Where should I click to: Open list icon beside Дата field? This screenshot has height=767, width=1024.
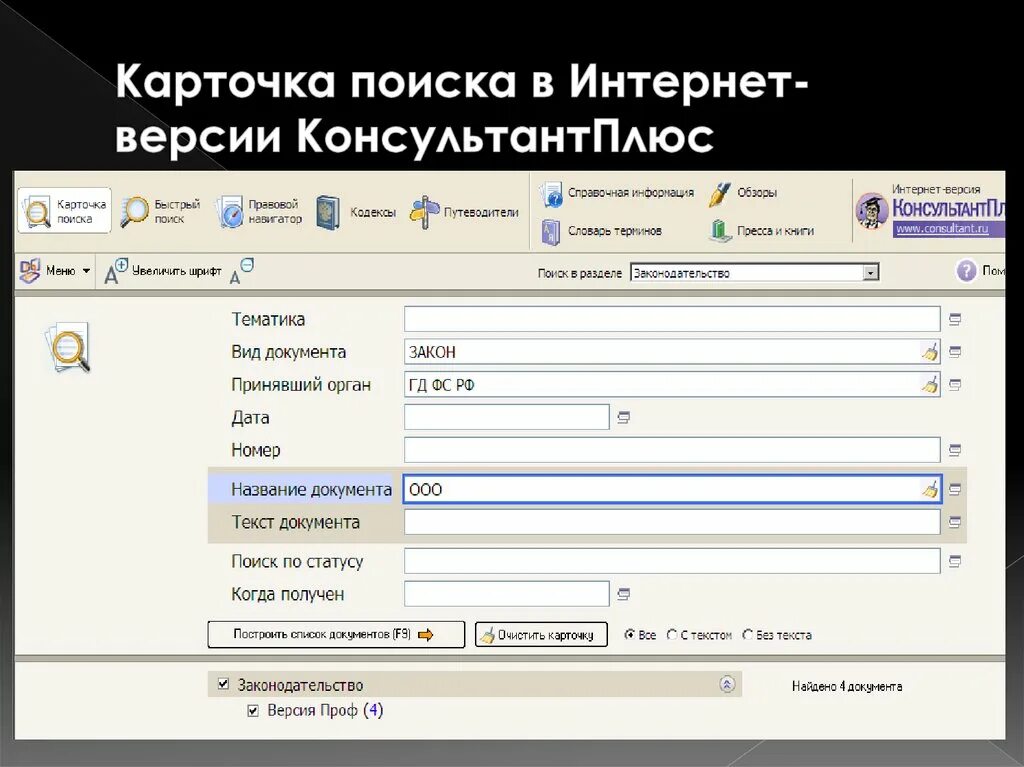(x=624, y=417)
